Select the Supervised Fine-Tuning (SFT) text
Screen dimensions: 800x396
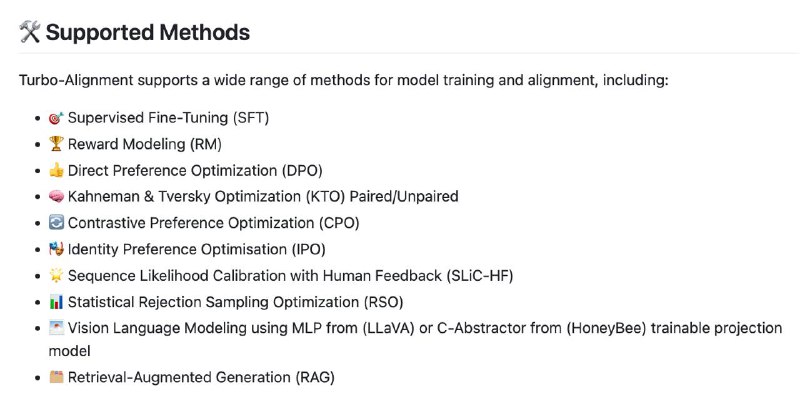pos(168,118)
